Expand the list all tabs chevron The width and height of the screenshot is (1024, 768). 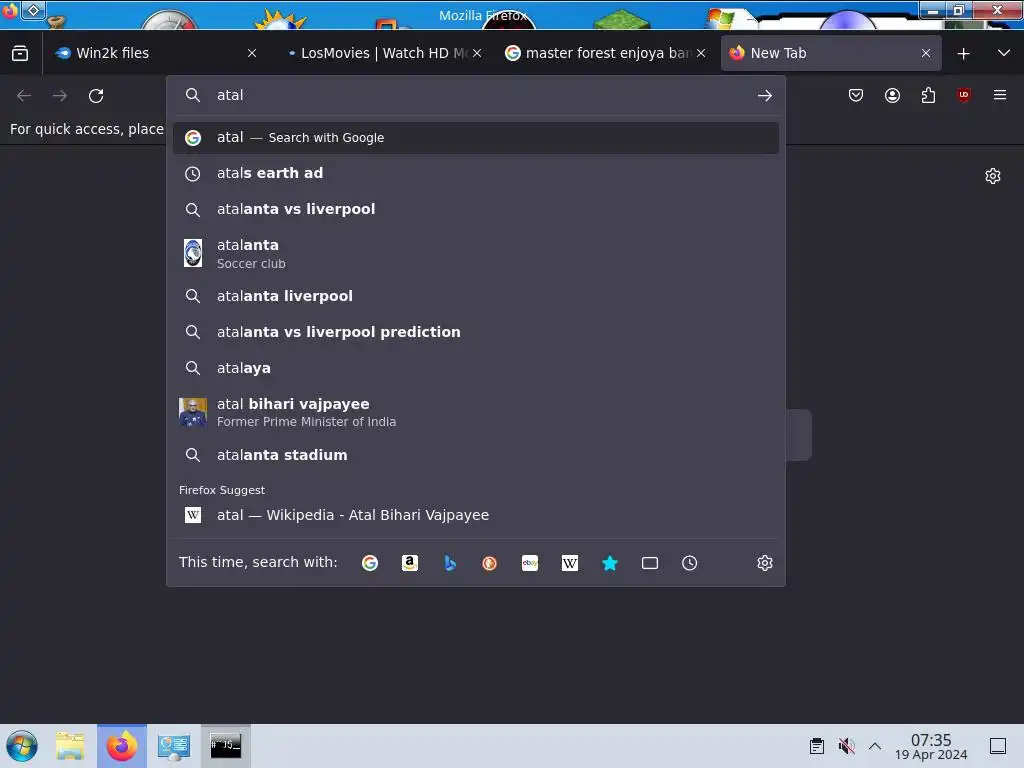coord(1004,54)
